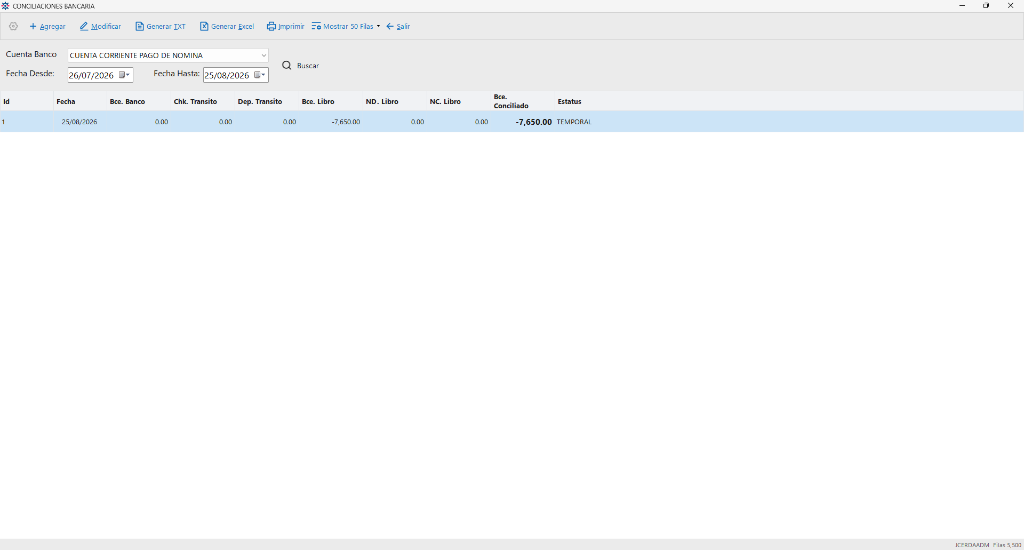Click the 0.00 cell under ND. Libro

pyautogui.click(x=395, y=121)
